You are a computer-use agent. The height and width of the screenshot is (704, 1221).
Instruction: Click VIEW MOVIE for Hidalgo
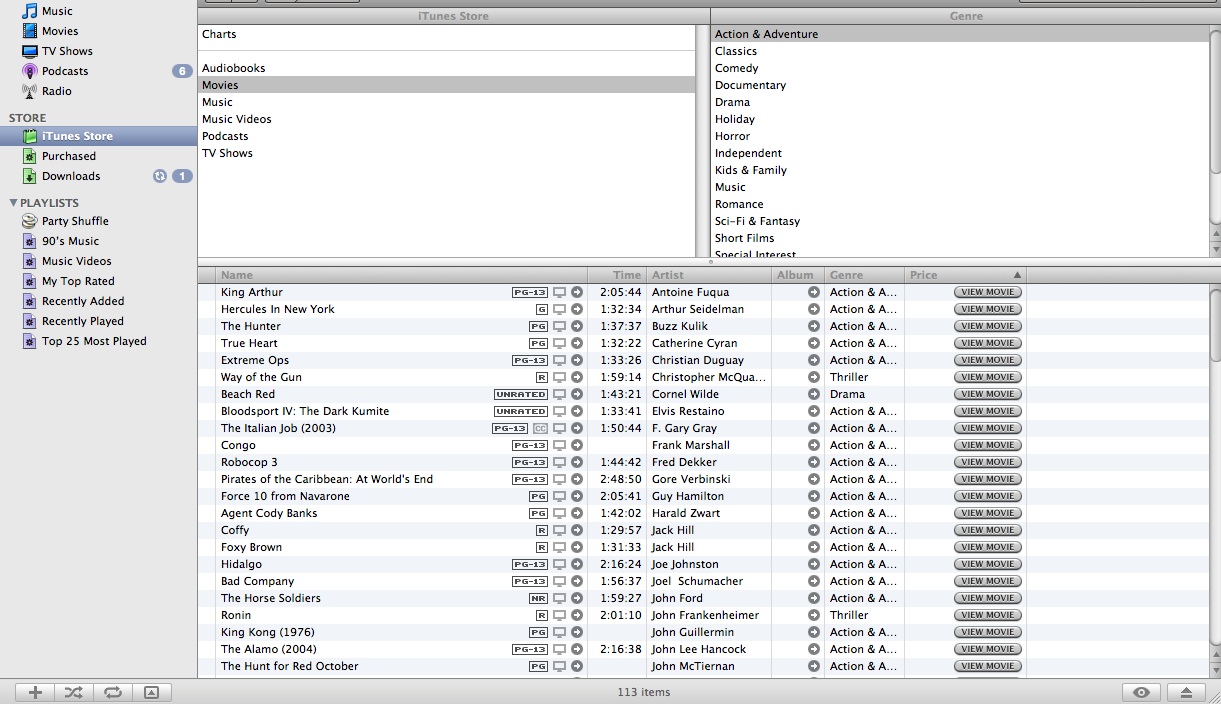coord(987,564)
